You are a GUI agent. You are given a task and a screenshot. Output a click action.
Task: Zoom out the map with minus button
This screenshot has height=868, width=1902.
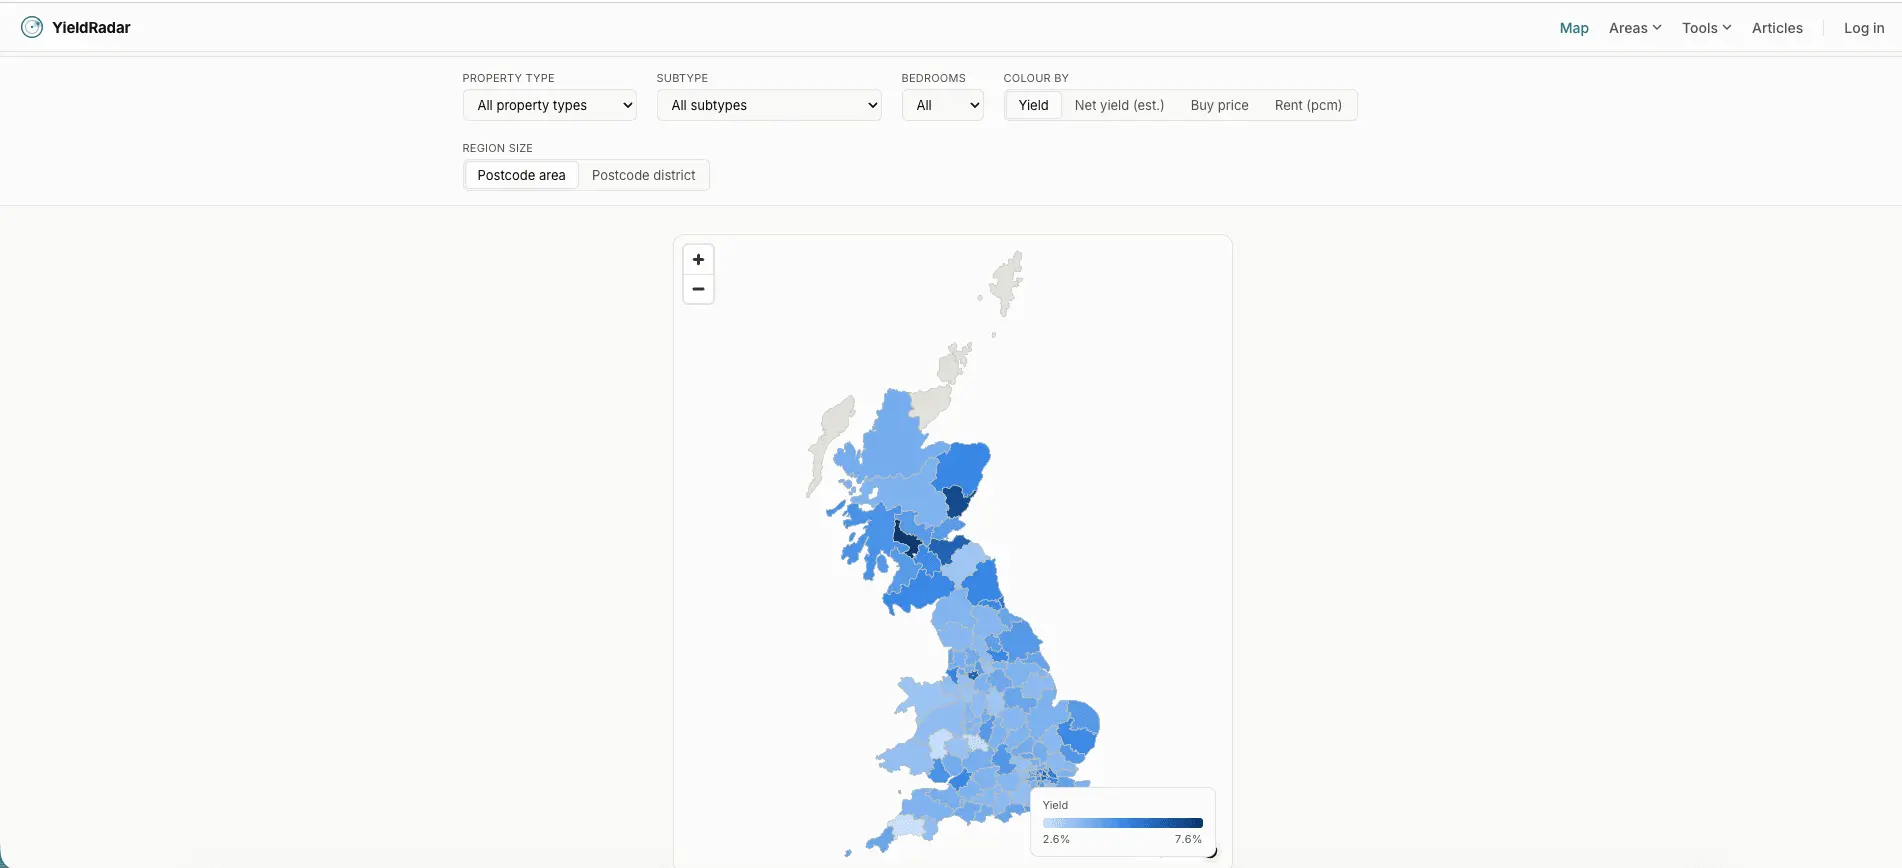coord(698,289)
